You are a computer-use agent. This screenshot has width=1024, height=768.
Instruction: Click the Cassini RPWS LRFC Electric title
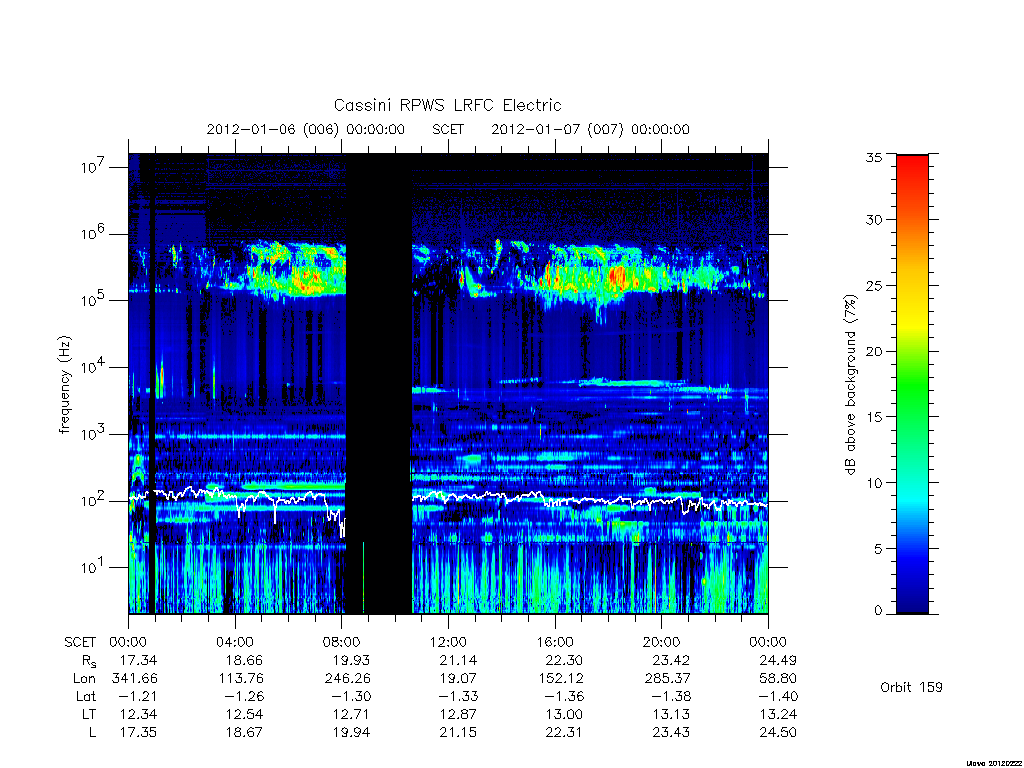(x=447, y=105)
